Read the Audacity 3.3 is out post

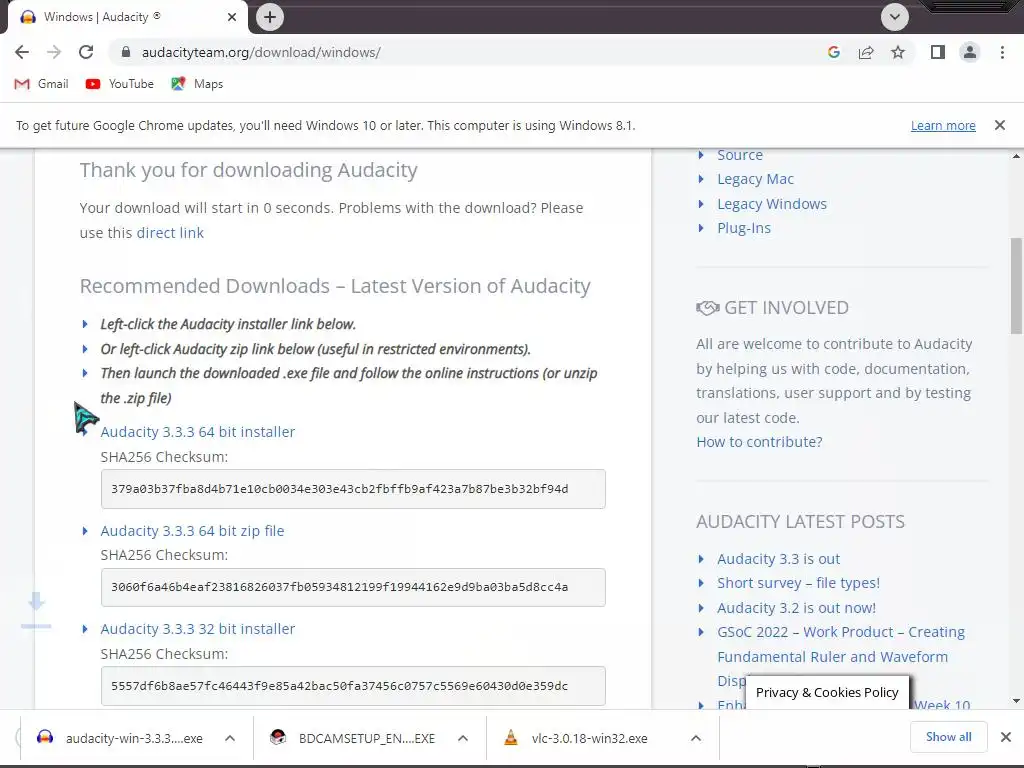pyautogui.click(x=778, y=559)
